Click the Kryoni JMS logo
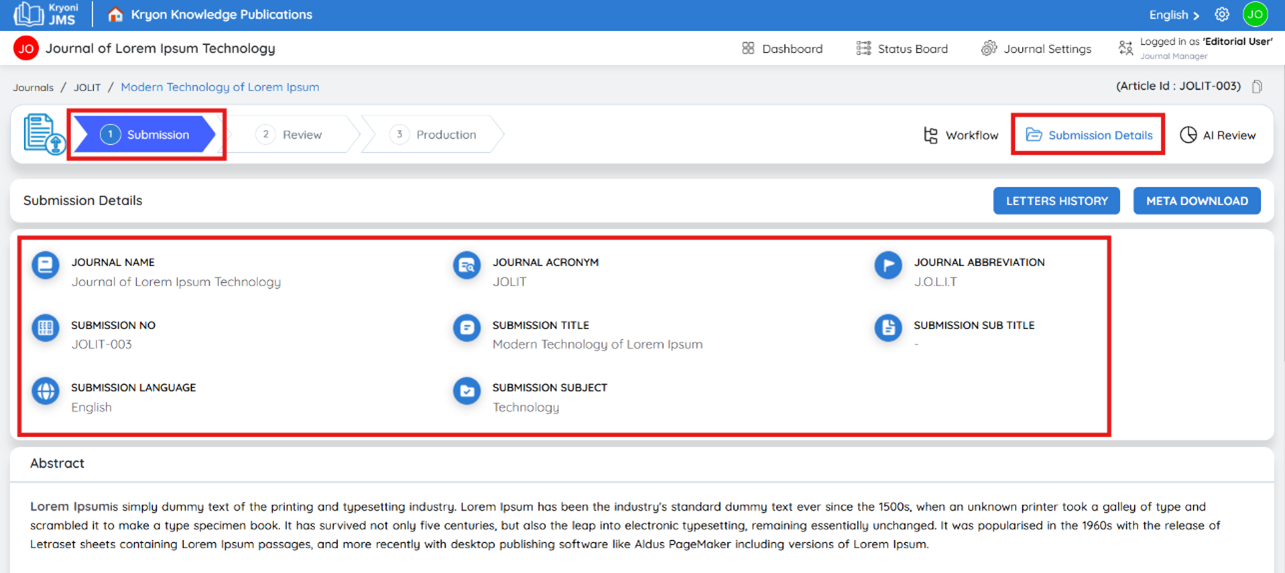This screenshot has height=573, width=1285. (x=44, y=14)
